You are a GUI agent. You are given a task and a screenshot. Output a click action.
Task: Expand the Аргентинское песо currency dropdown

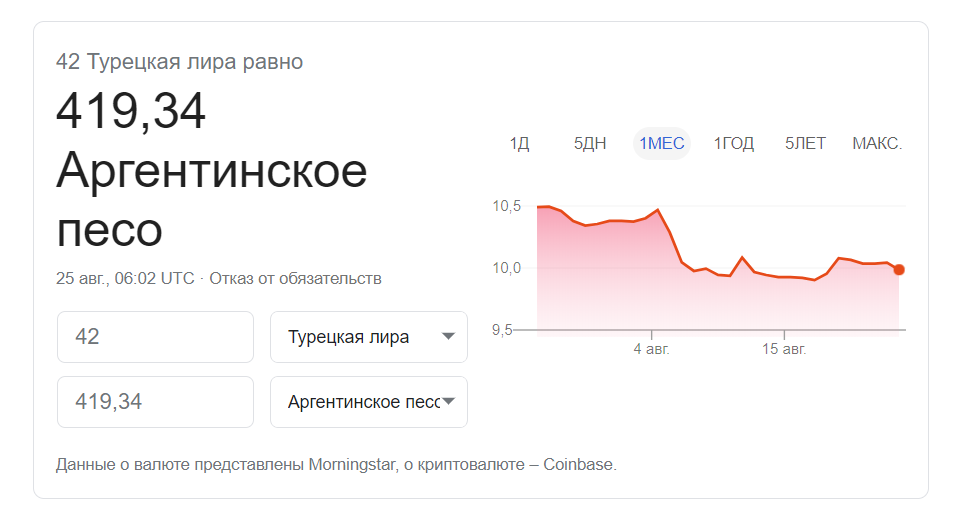(368, 402)
